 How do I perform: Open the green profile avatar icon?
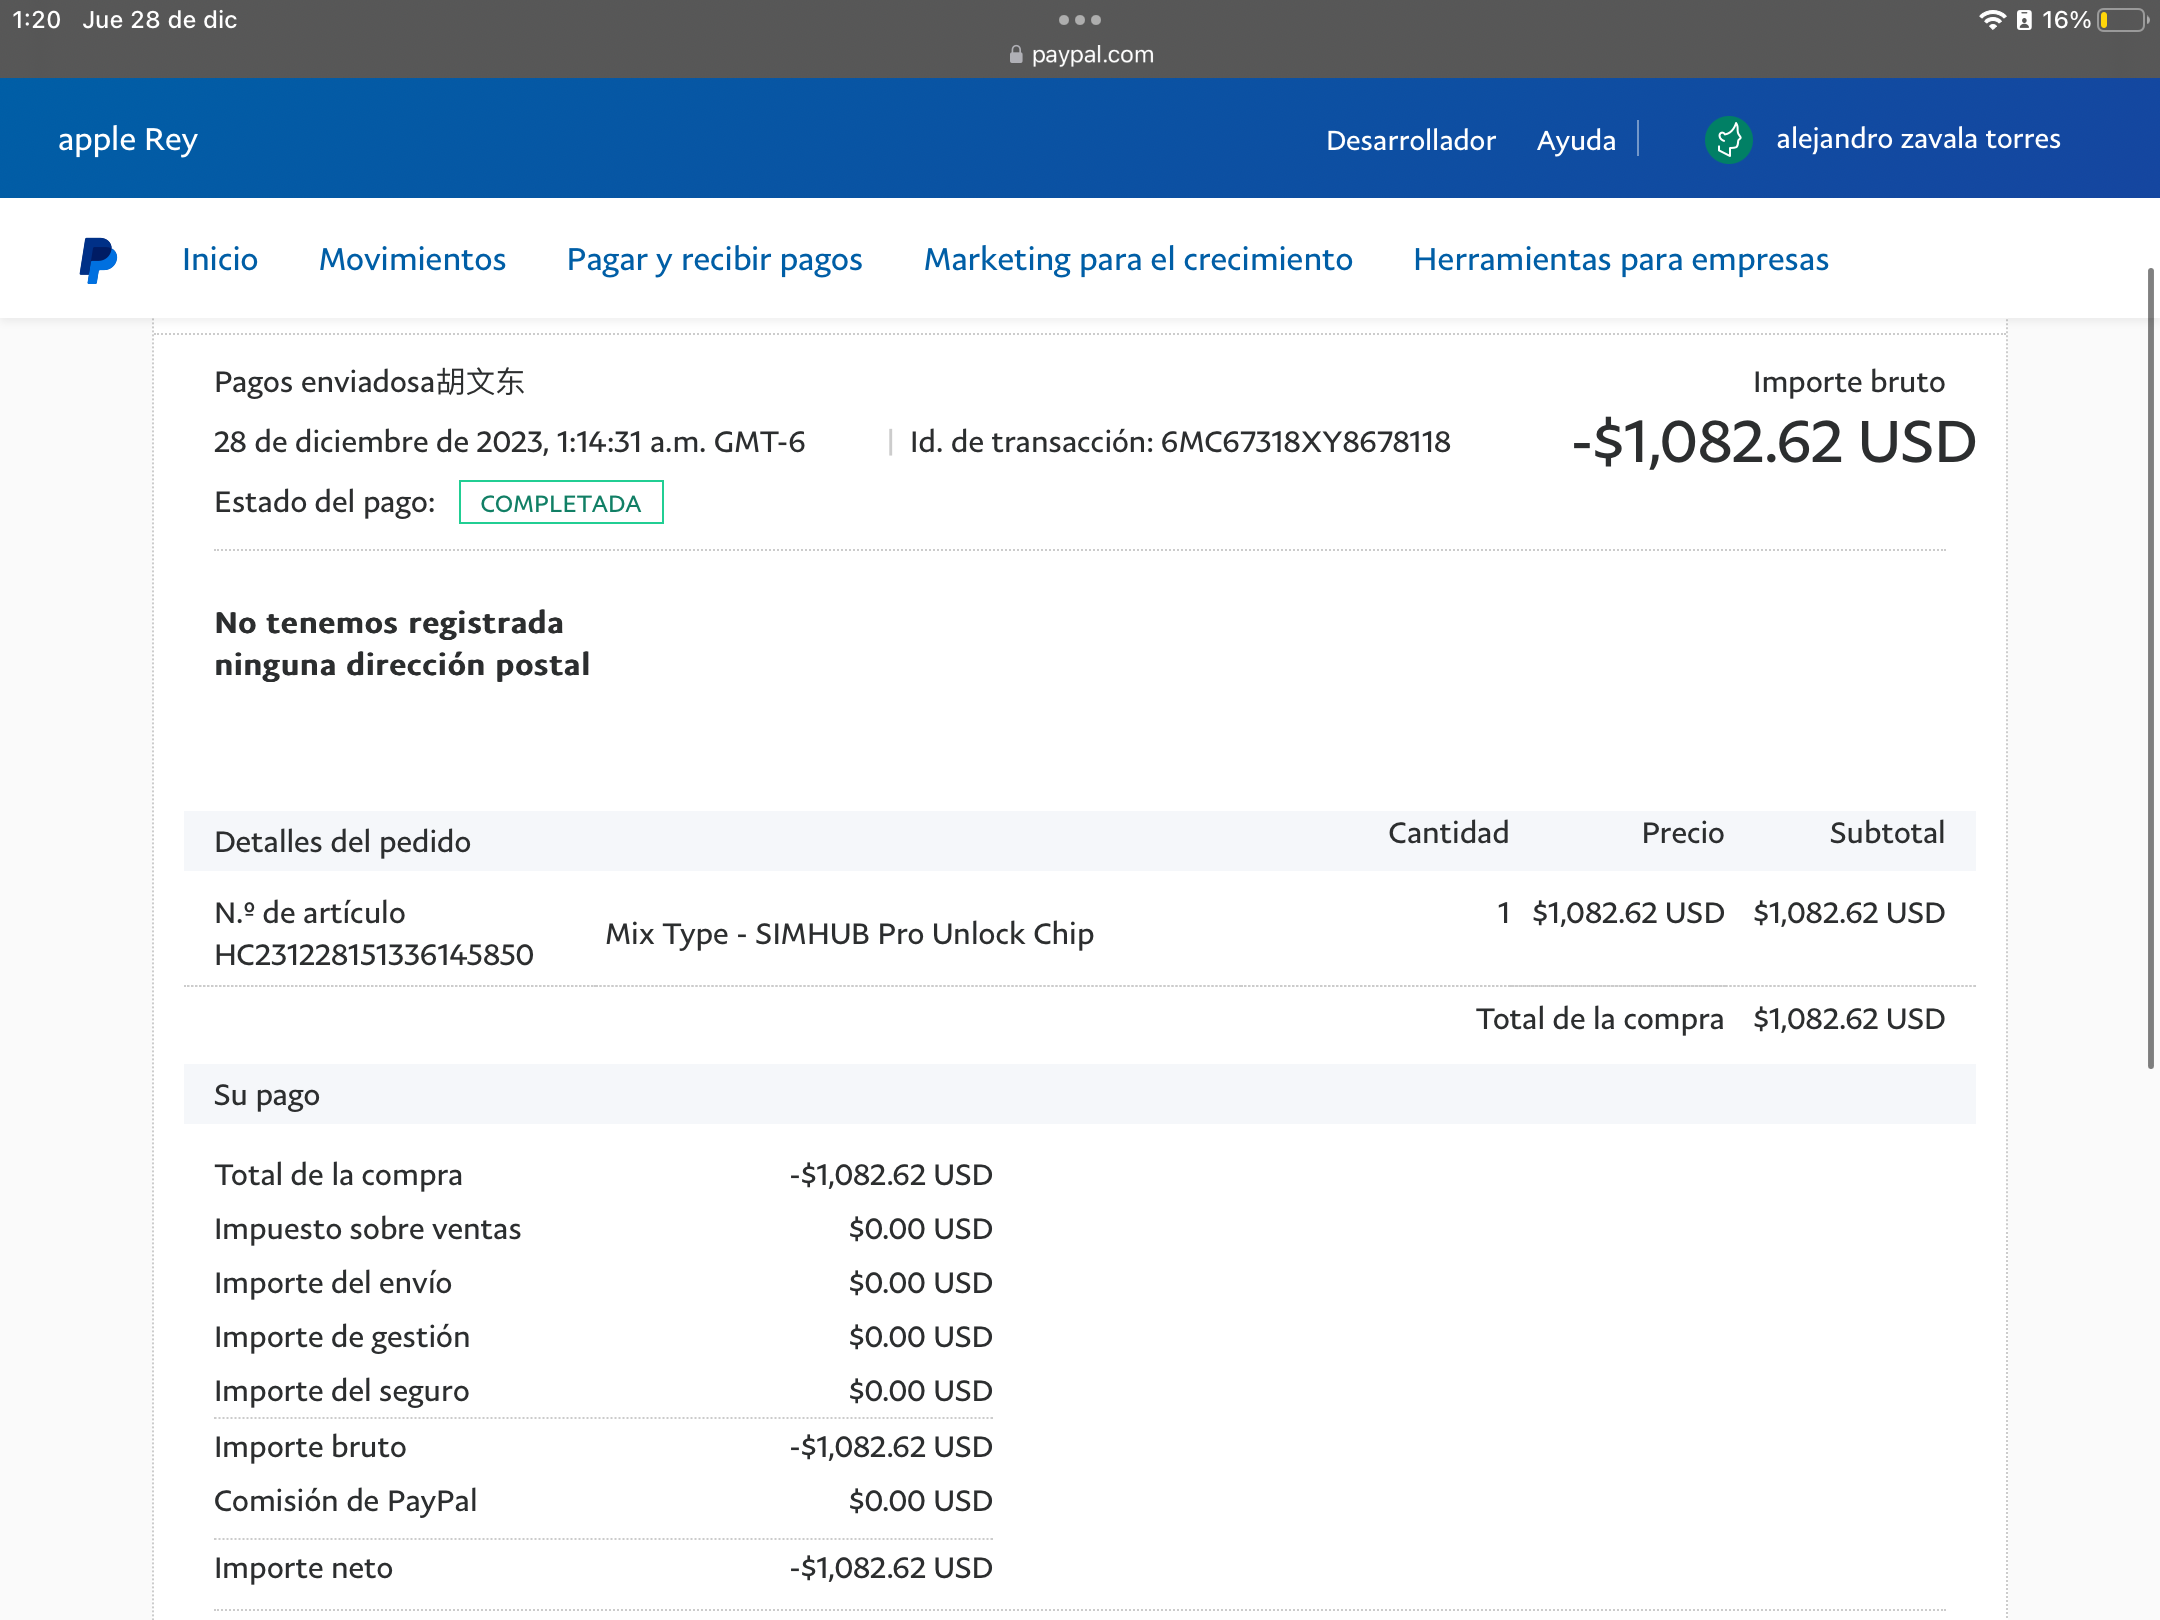click(x=1728, y=139)
